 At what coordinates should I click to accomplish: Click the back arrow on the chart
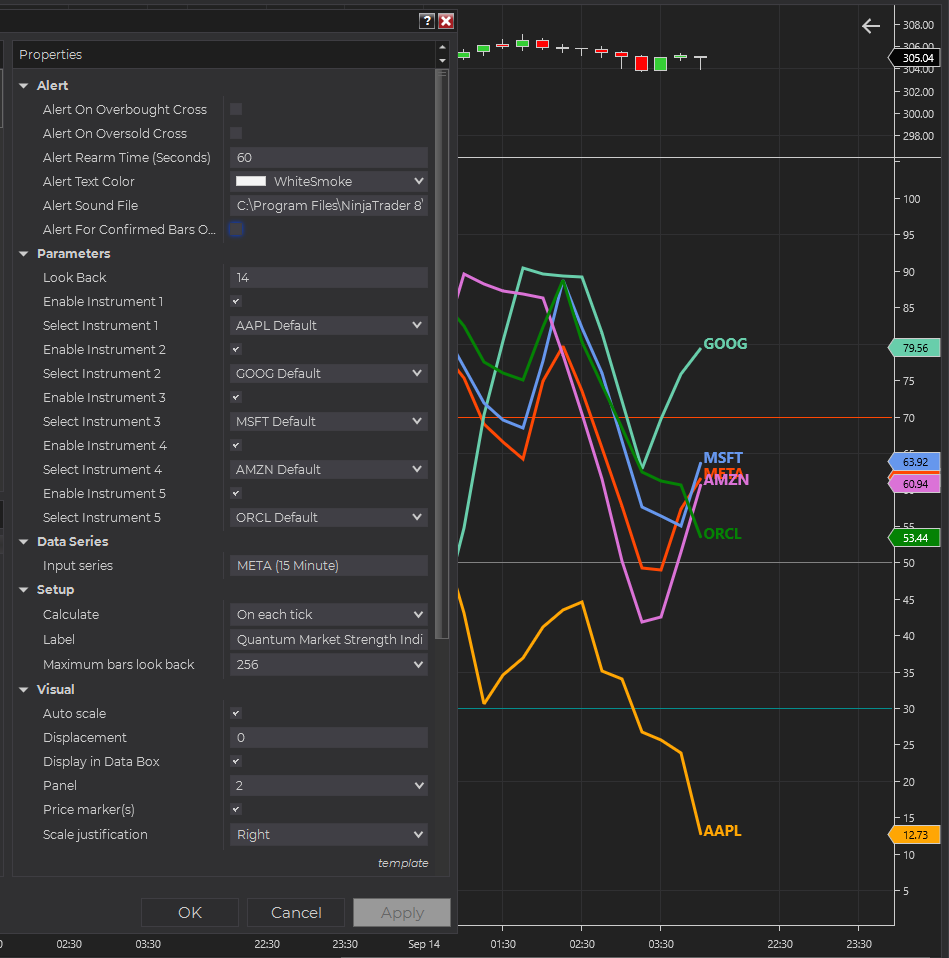pos(871,26)
